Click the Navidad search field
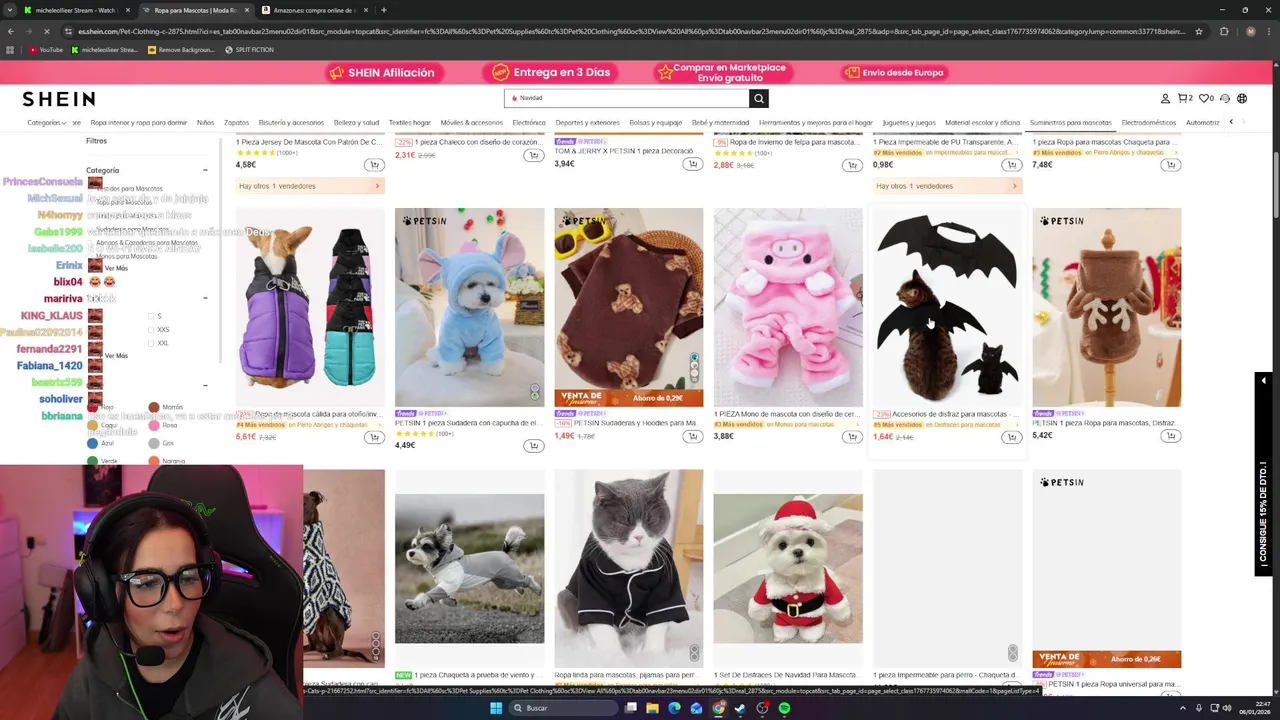The height and width of the screenshot is (720, 1280). (x=627, y=98)
